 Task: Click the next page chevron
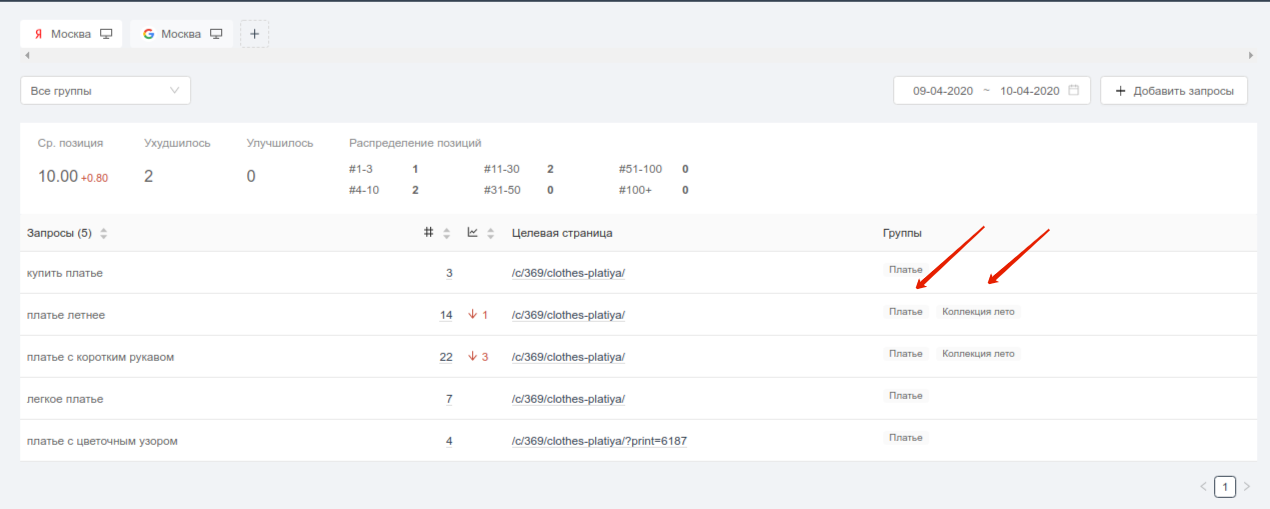tap(1247, 487)
